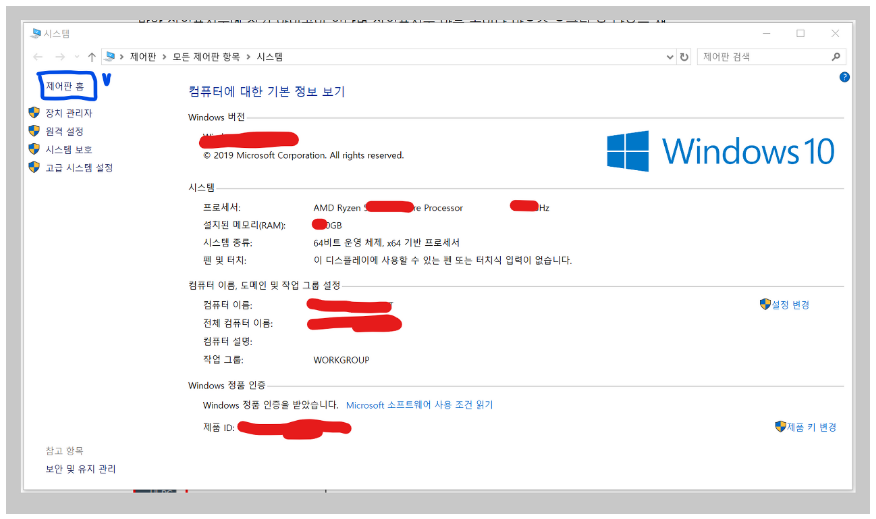
Task: Open 장치 관리자 in sidebar
Action: [68, 113]
